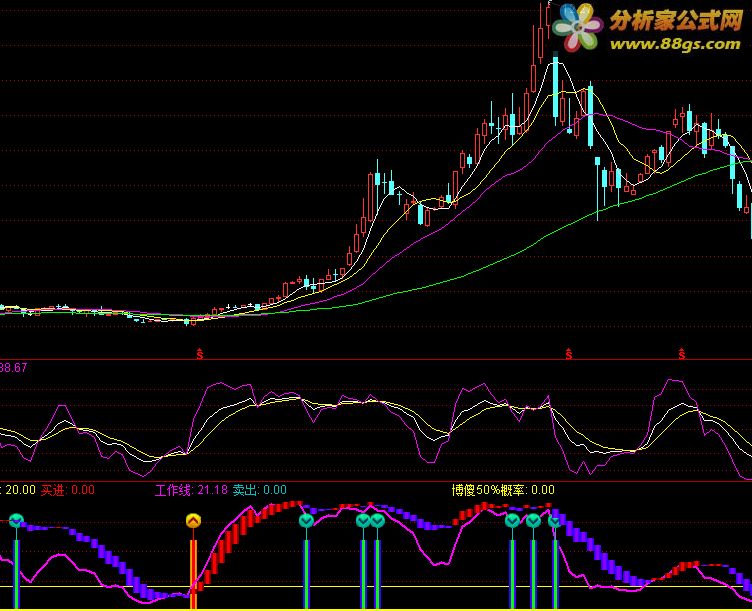Click the yellow buy-signal arrow marker
The height and width of the screenshot is (611, 752).
point(193,520)
